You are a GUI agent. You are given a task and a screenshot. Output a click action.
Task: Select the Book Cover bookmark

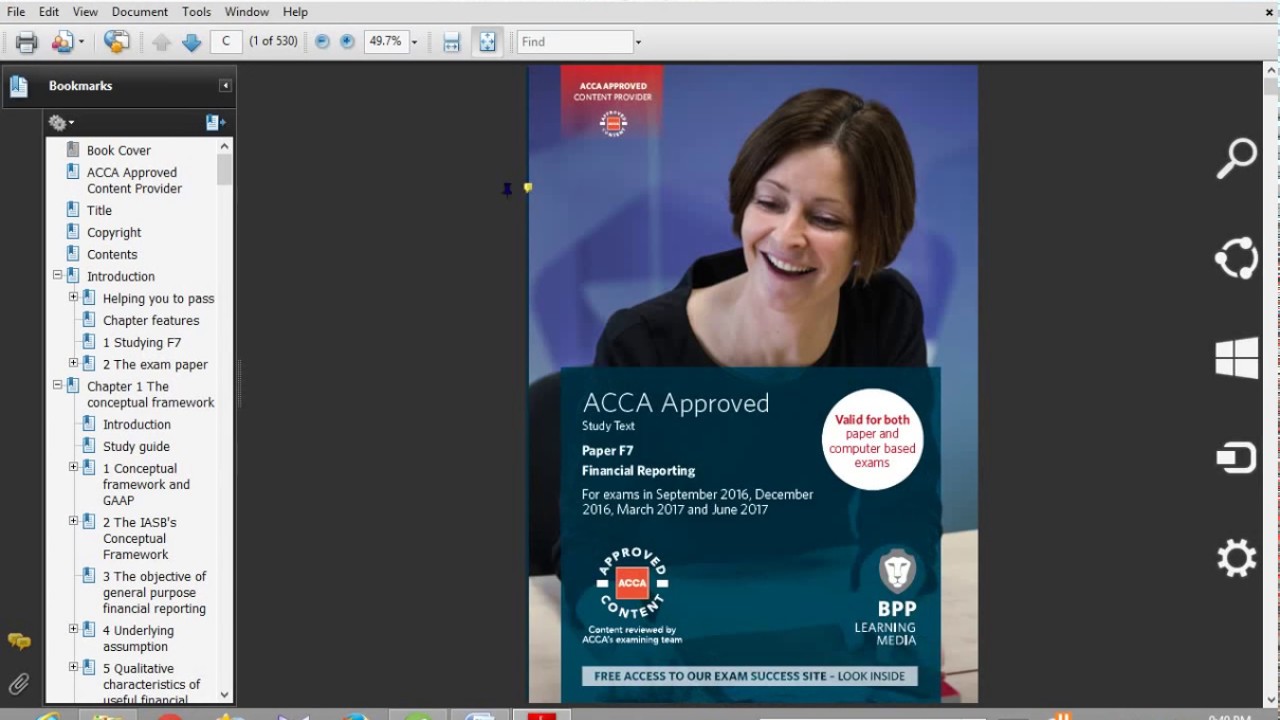tap(118, 150)
